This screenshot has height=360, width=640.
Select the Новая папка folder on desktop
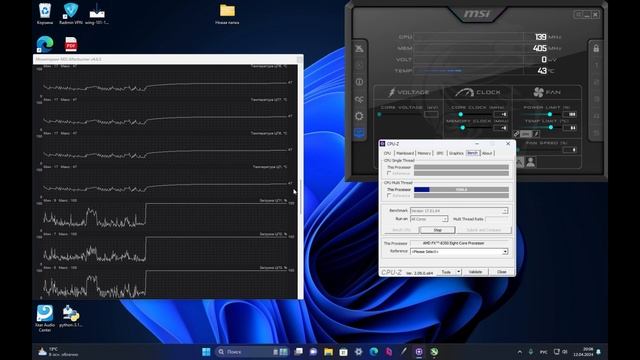[x=227, y=14]
